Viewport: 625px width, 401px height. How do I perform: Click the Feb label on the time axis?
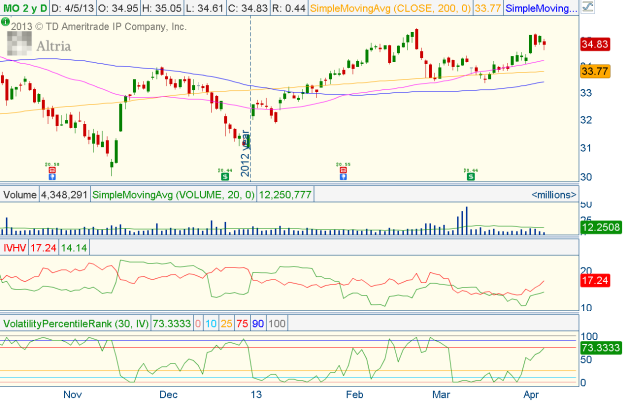354,395
